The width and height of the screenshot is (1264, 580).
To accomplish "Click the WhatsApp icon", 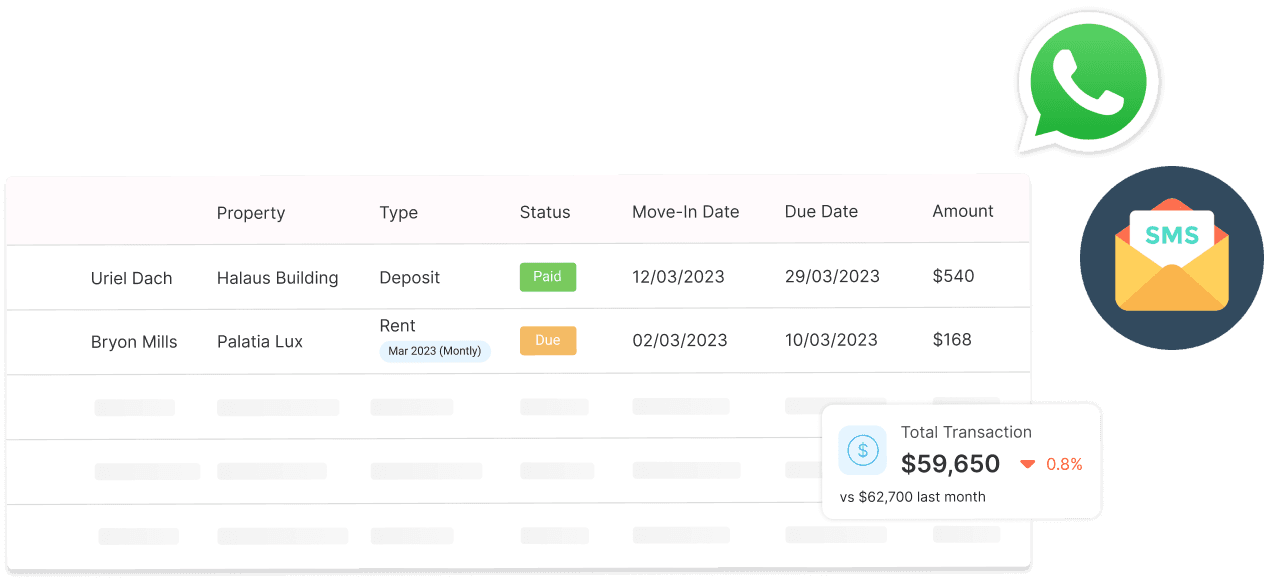I will coord(1088,80).
